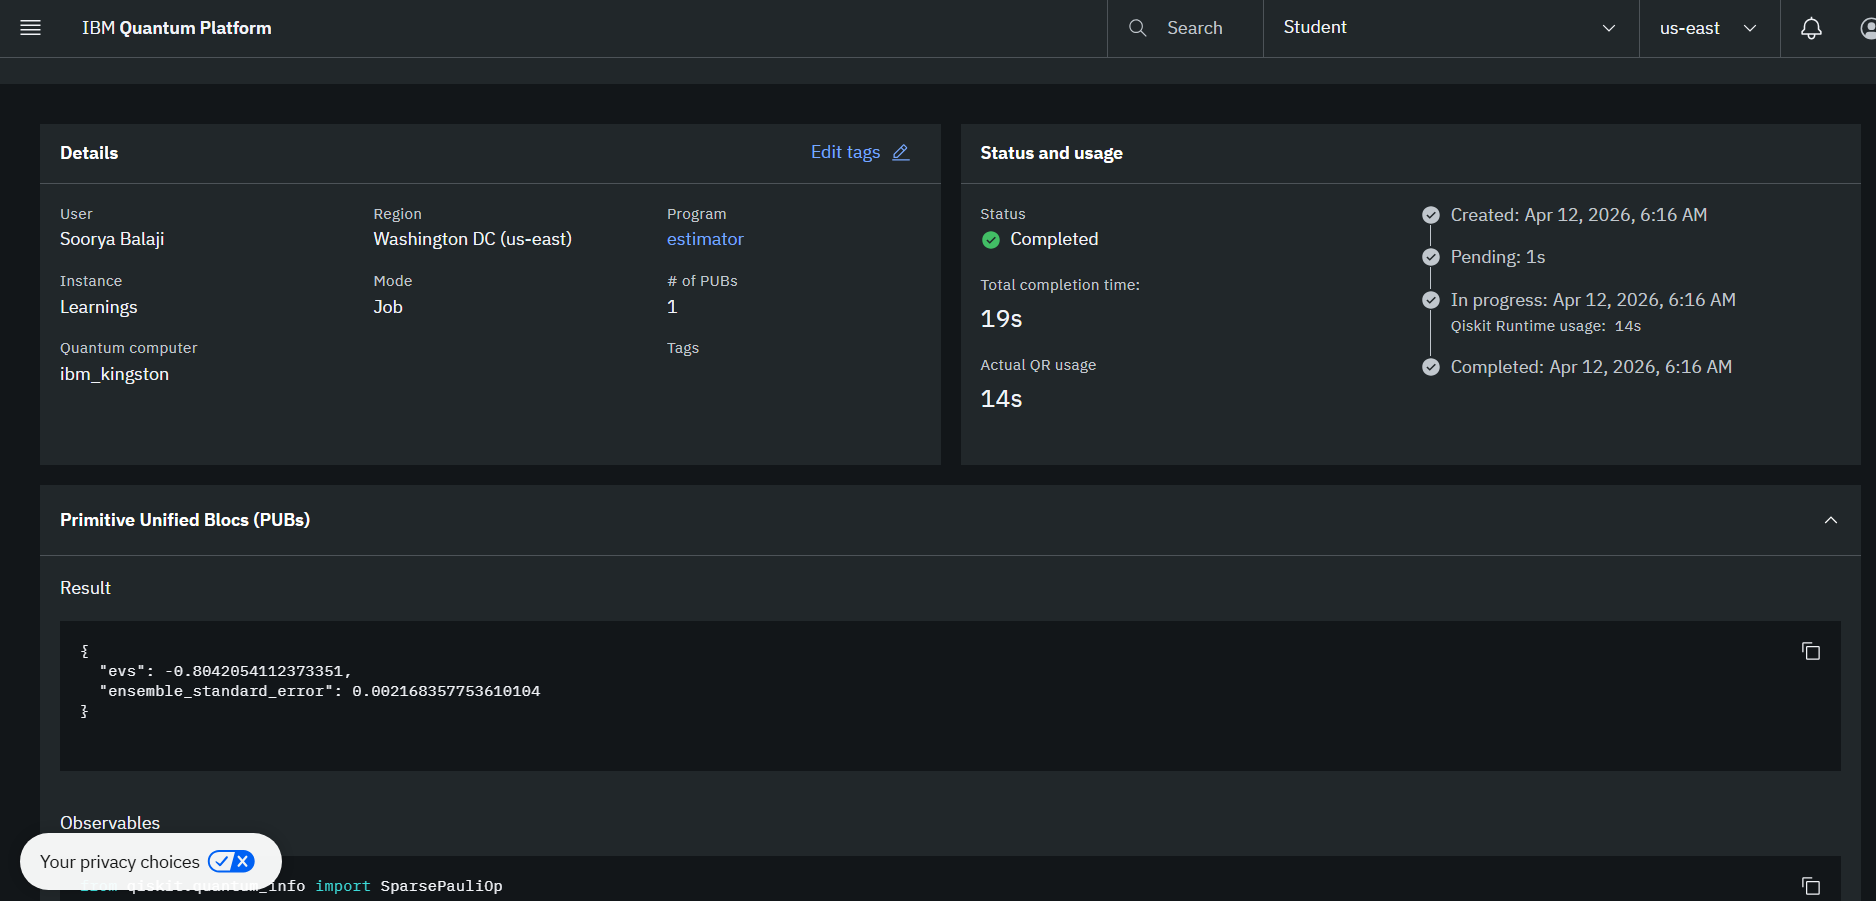Click the Actual QR usage value 14s
Screen dimensions: 1876x901
pyautogui.click(x=1001, y=399)
